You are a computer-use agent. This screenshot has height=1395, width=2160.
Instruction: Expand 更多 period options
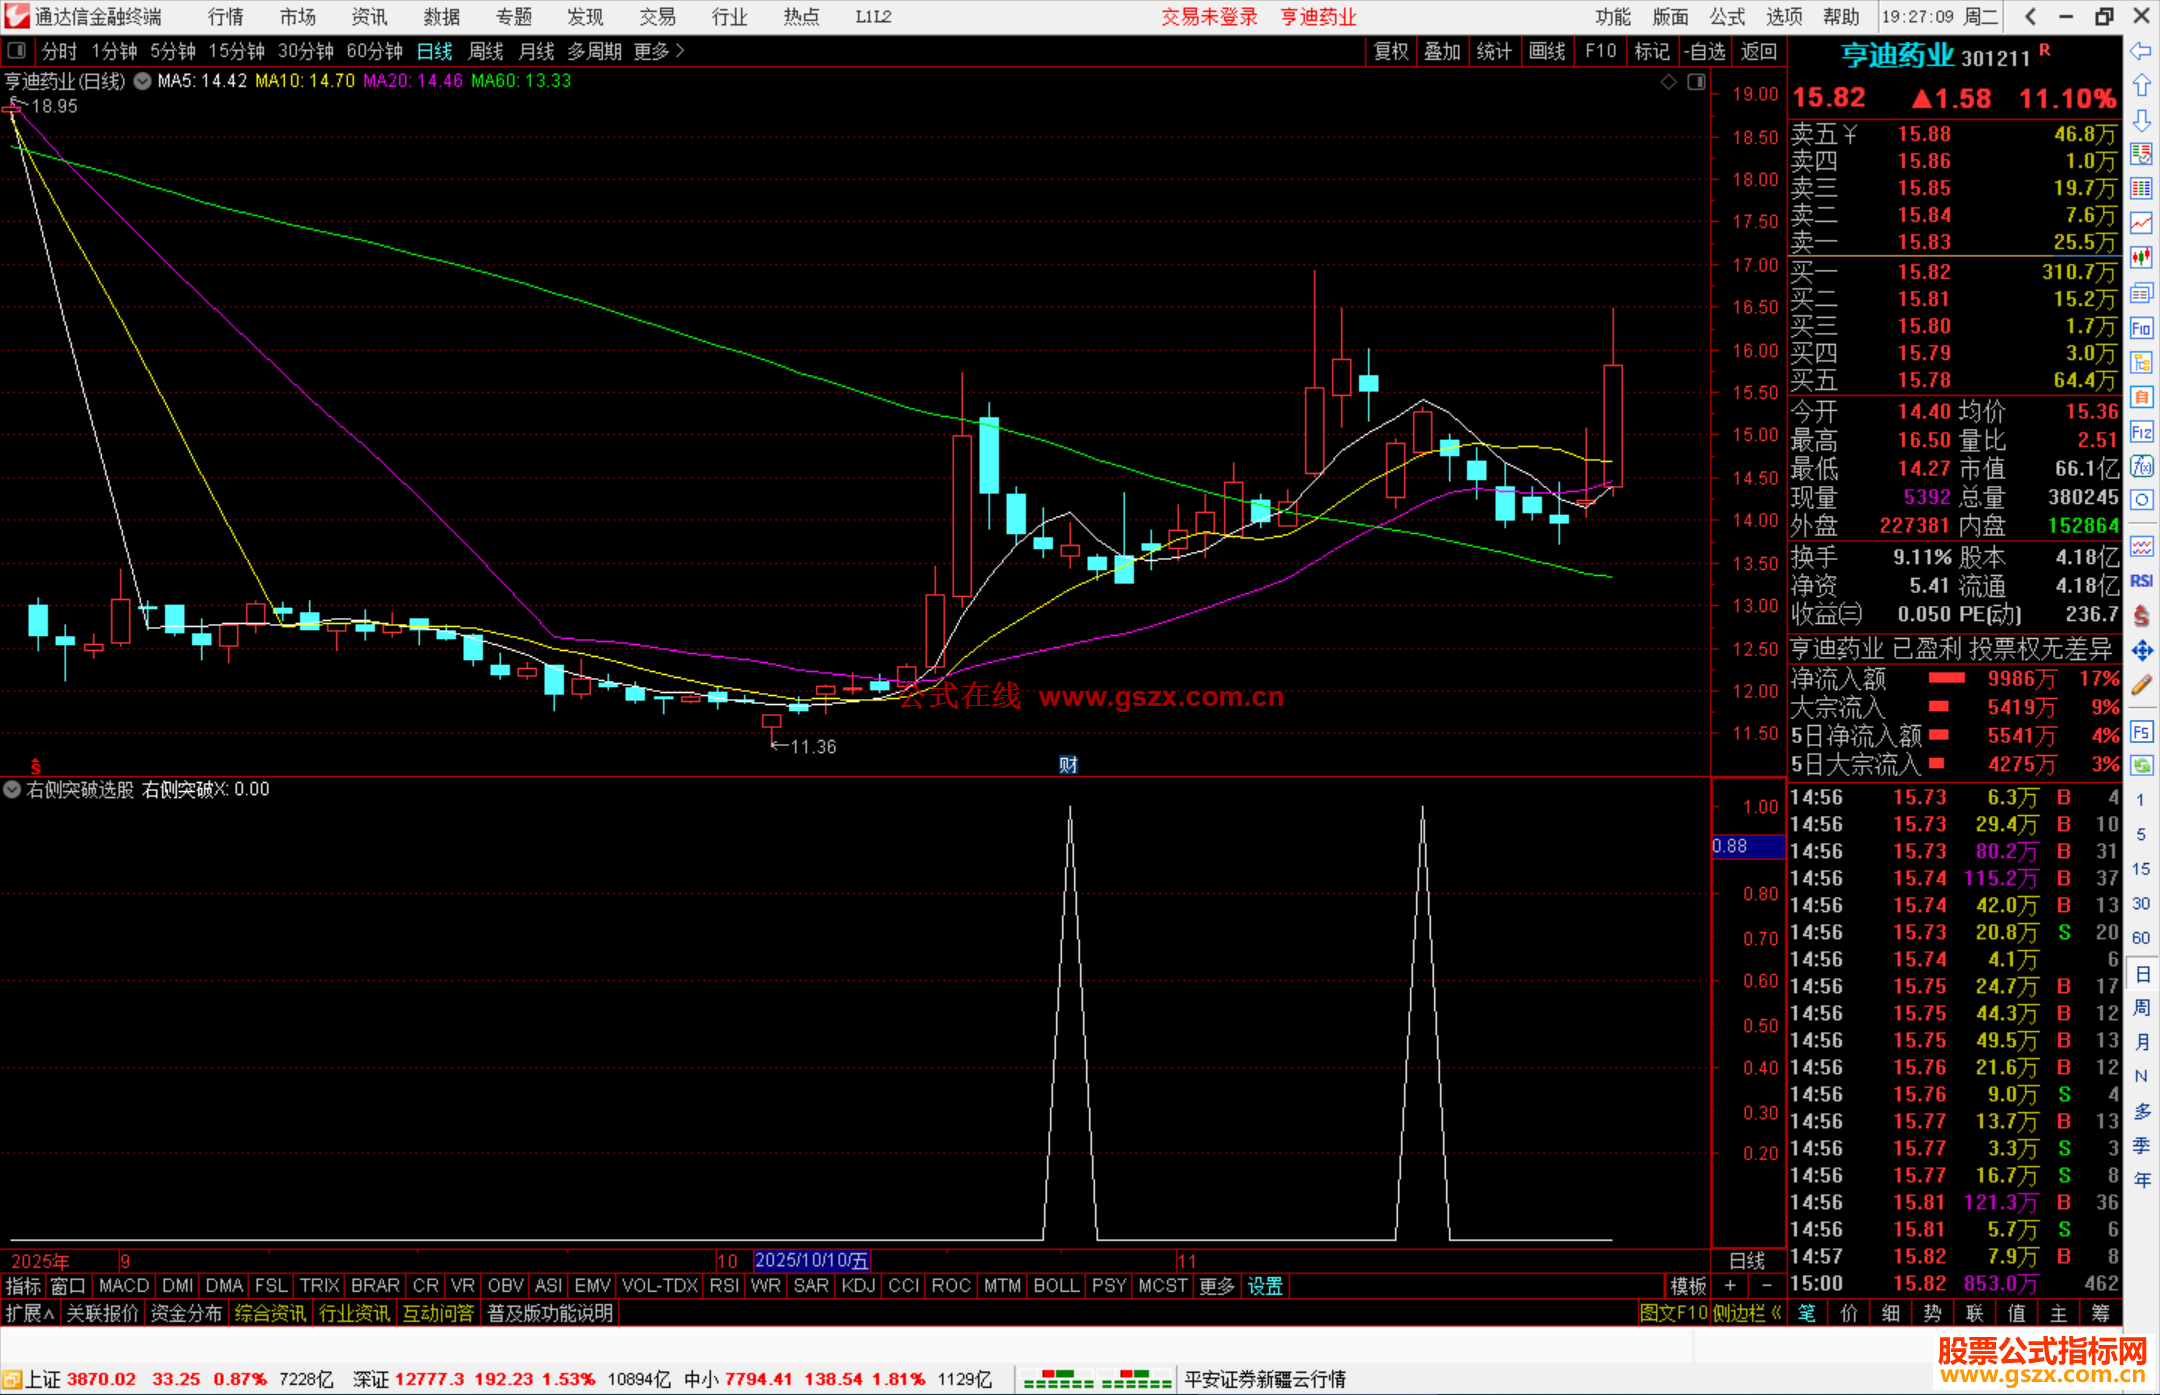click(658, 51)
